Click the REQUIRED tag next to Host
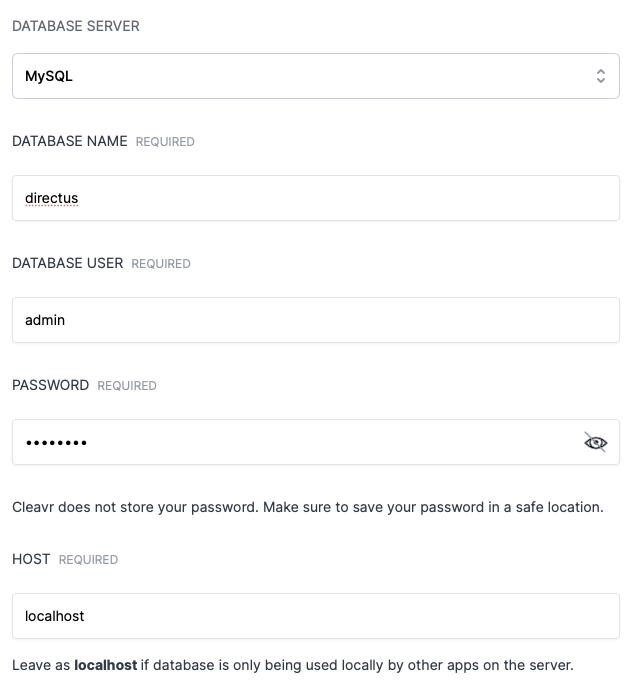The height and width of the screenshot is (697, 638). 88,560
